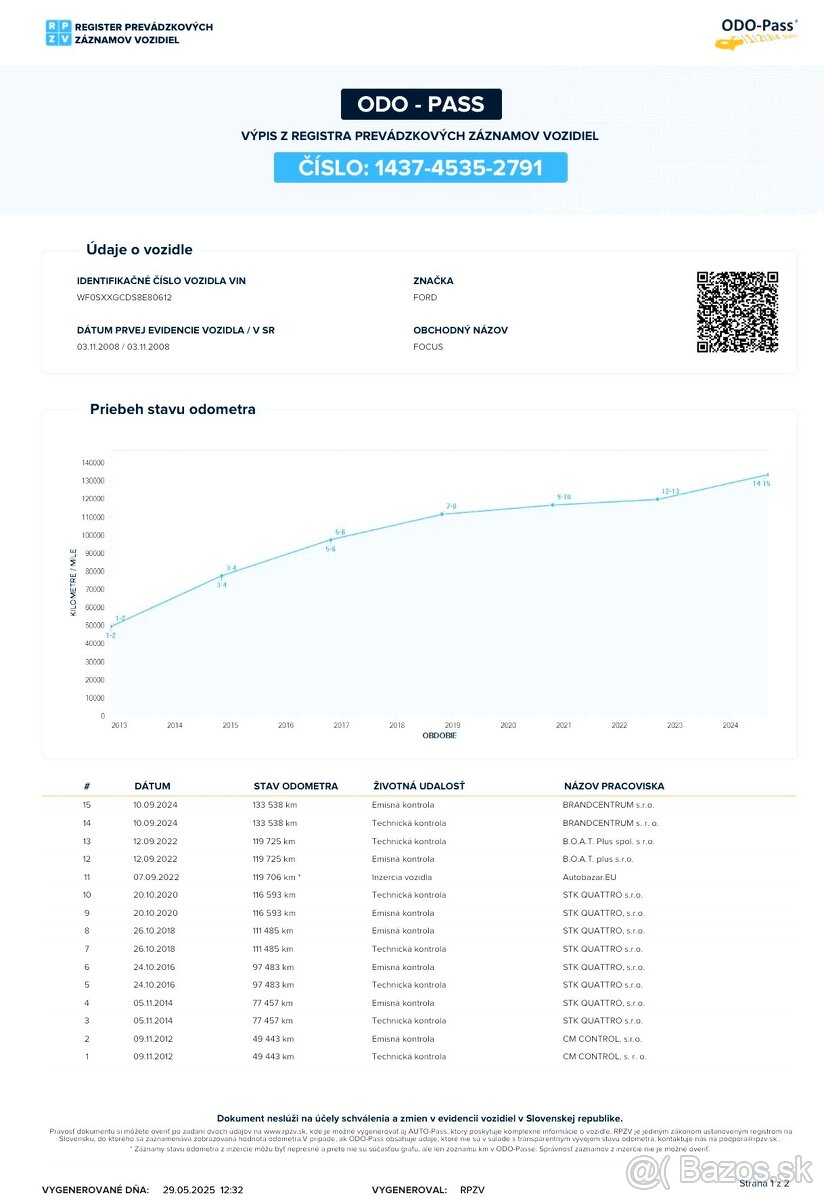
Task: Click the NÁZOV PRACOVISKA column header
Action: [613, 786]
